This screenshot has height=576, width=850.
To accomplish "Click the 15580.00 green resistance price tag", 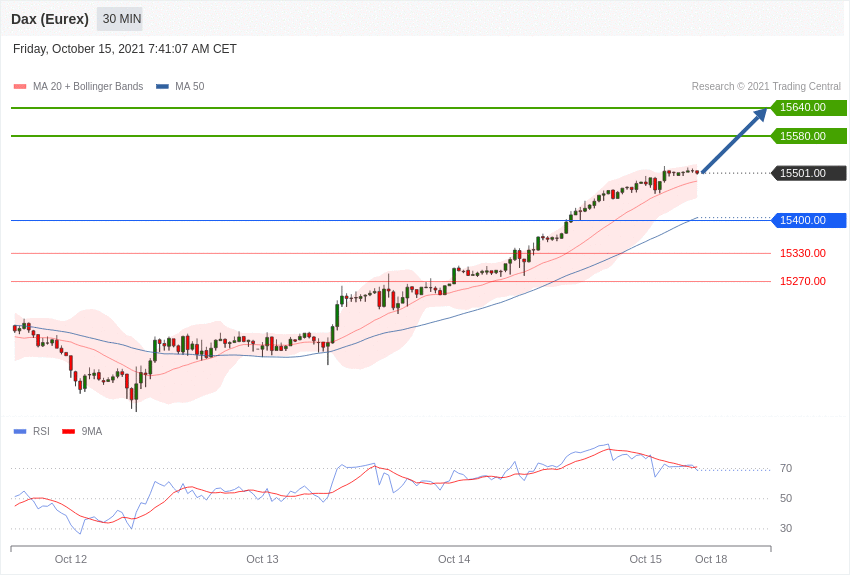I will (808, 136).
